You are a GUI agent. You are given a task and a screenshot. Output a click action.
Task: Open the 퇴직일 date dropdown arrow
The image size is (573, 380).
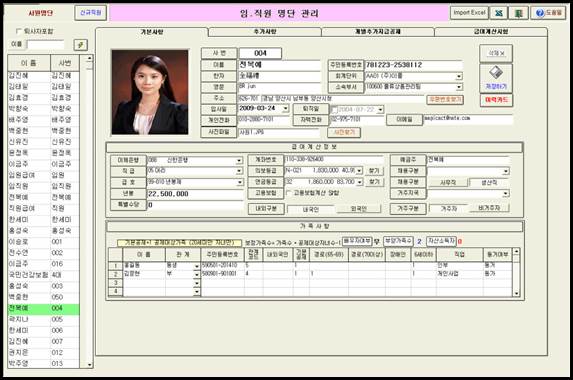point(380,110)
